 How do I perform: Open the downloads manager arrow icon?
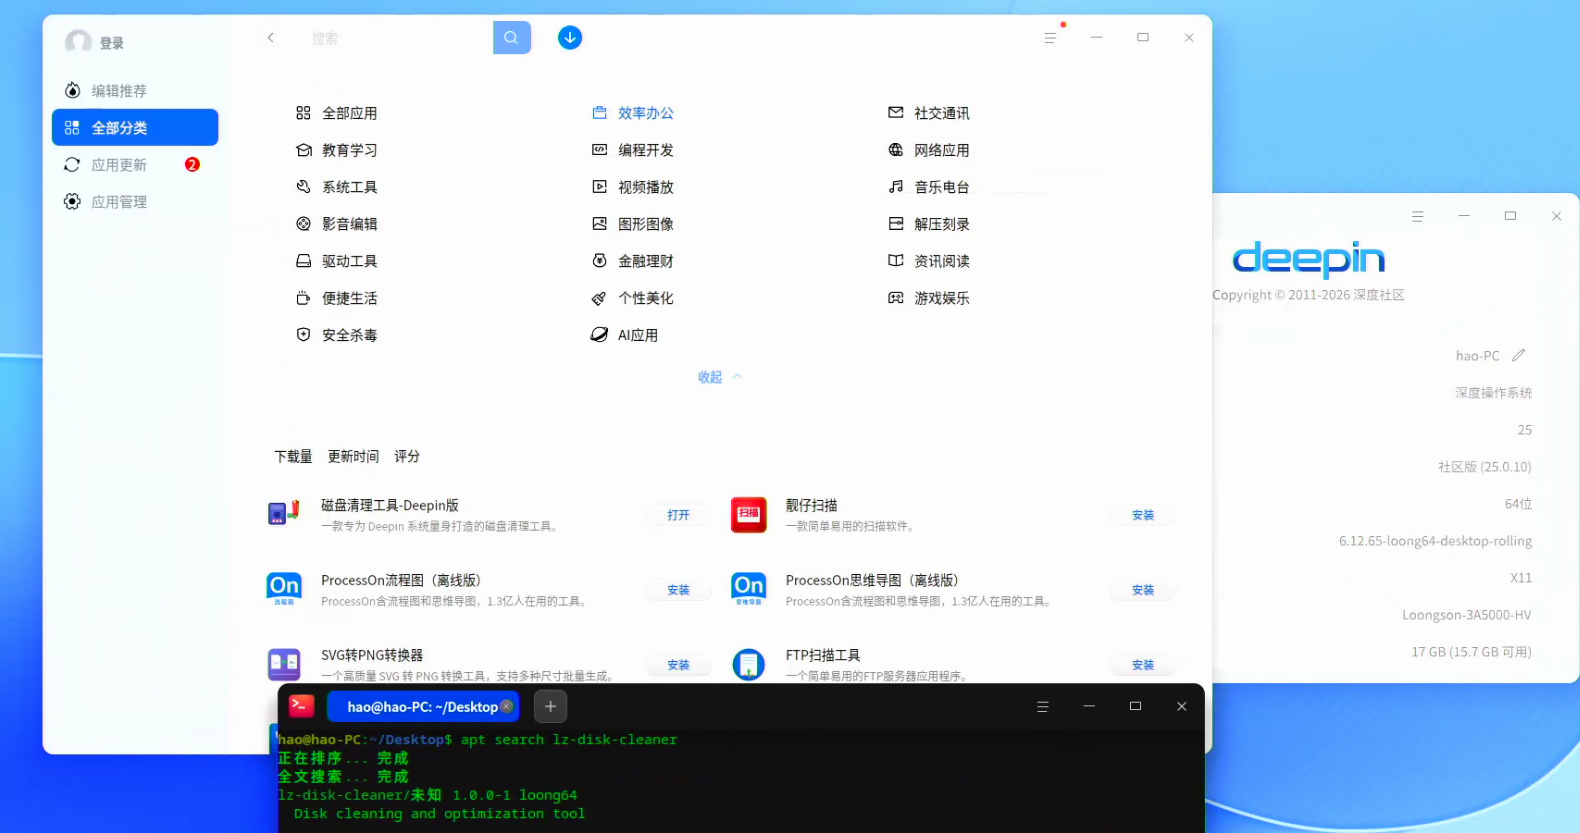click(x=570, y=38)
